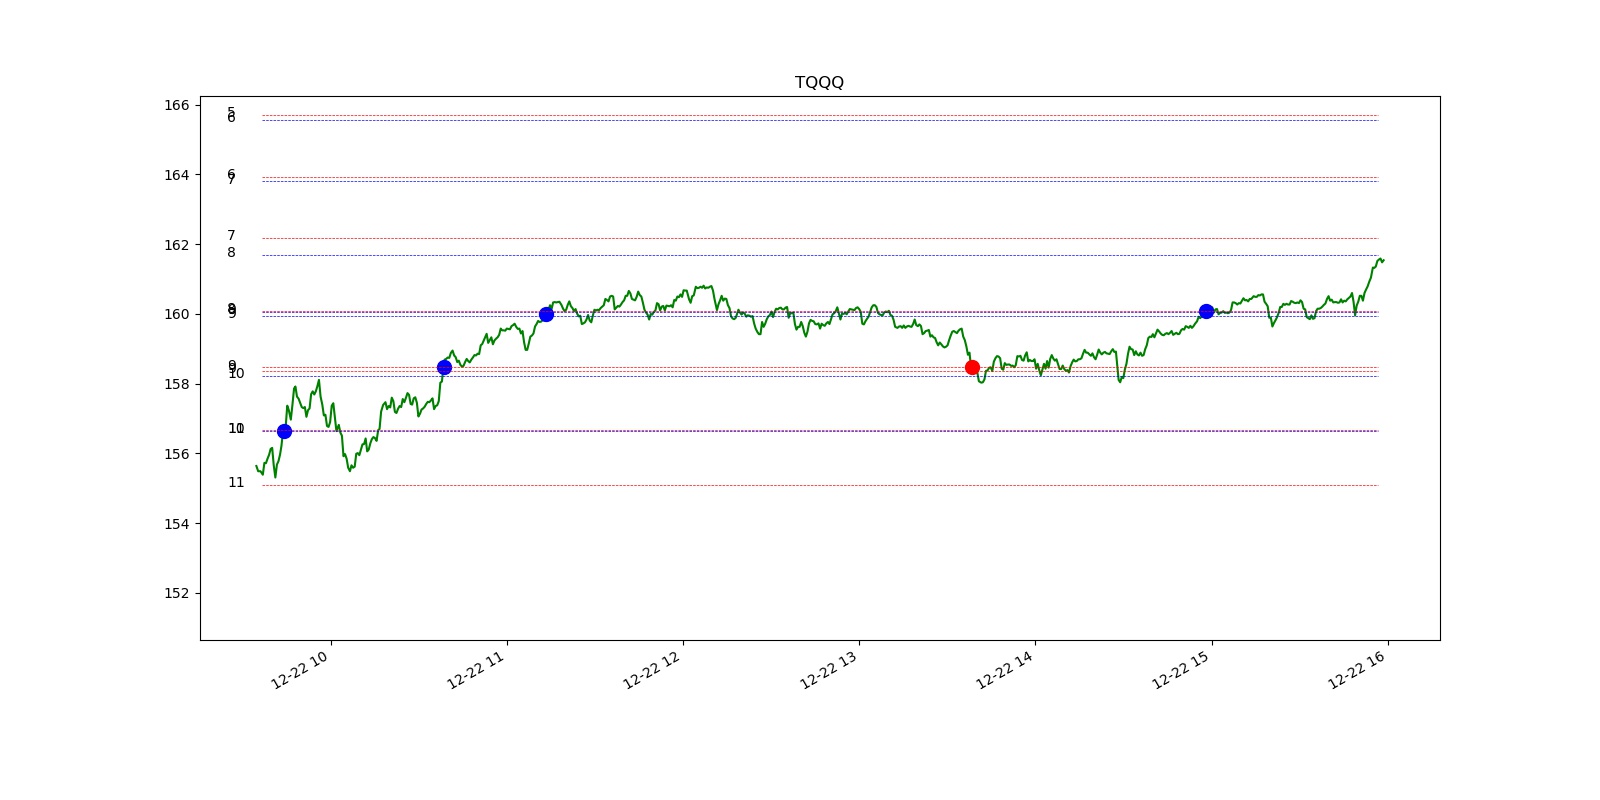The width and height of the screenshot is (1600, 800).
Task: Click the blue marker near 158.5
Action: (x=444, y=367)
